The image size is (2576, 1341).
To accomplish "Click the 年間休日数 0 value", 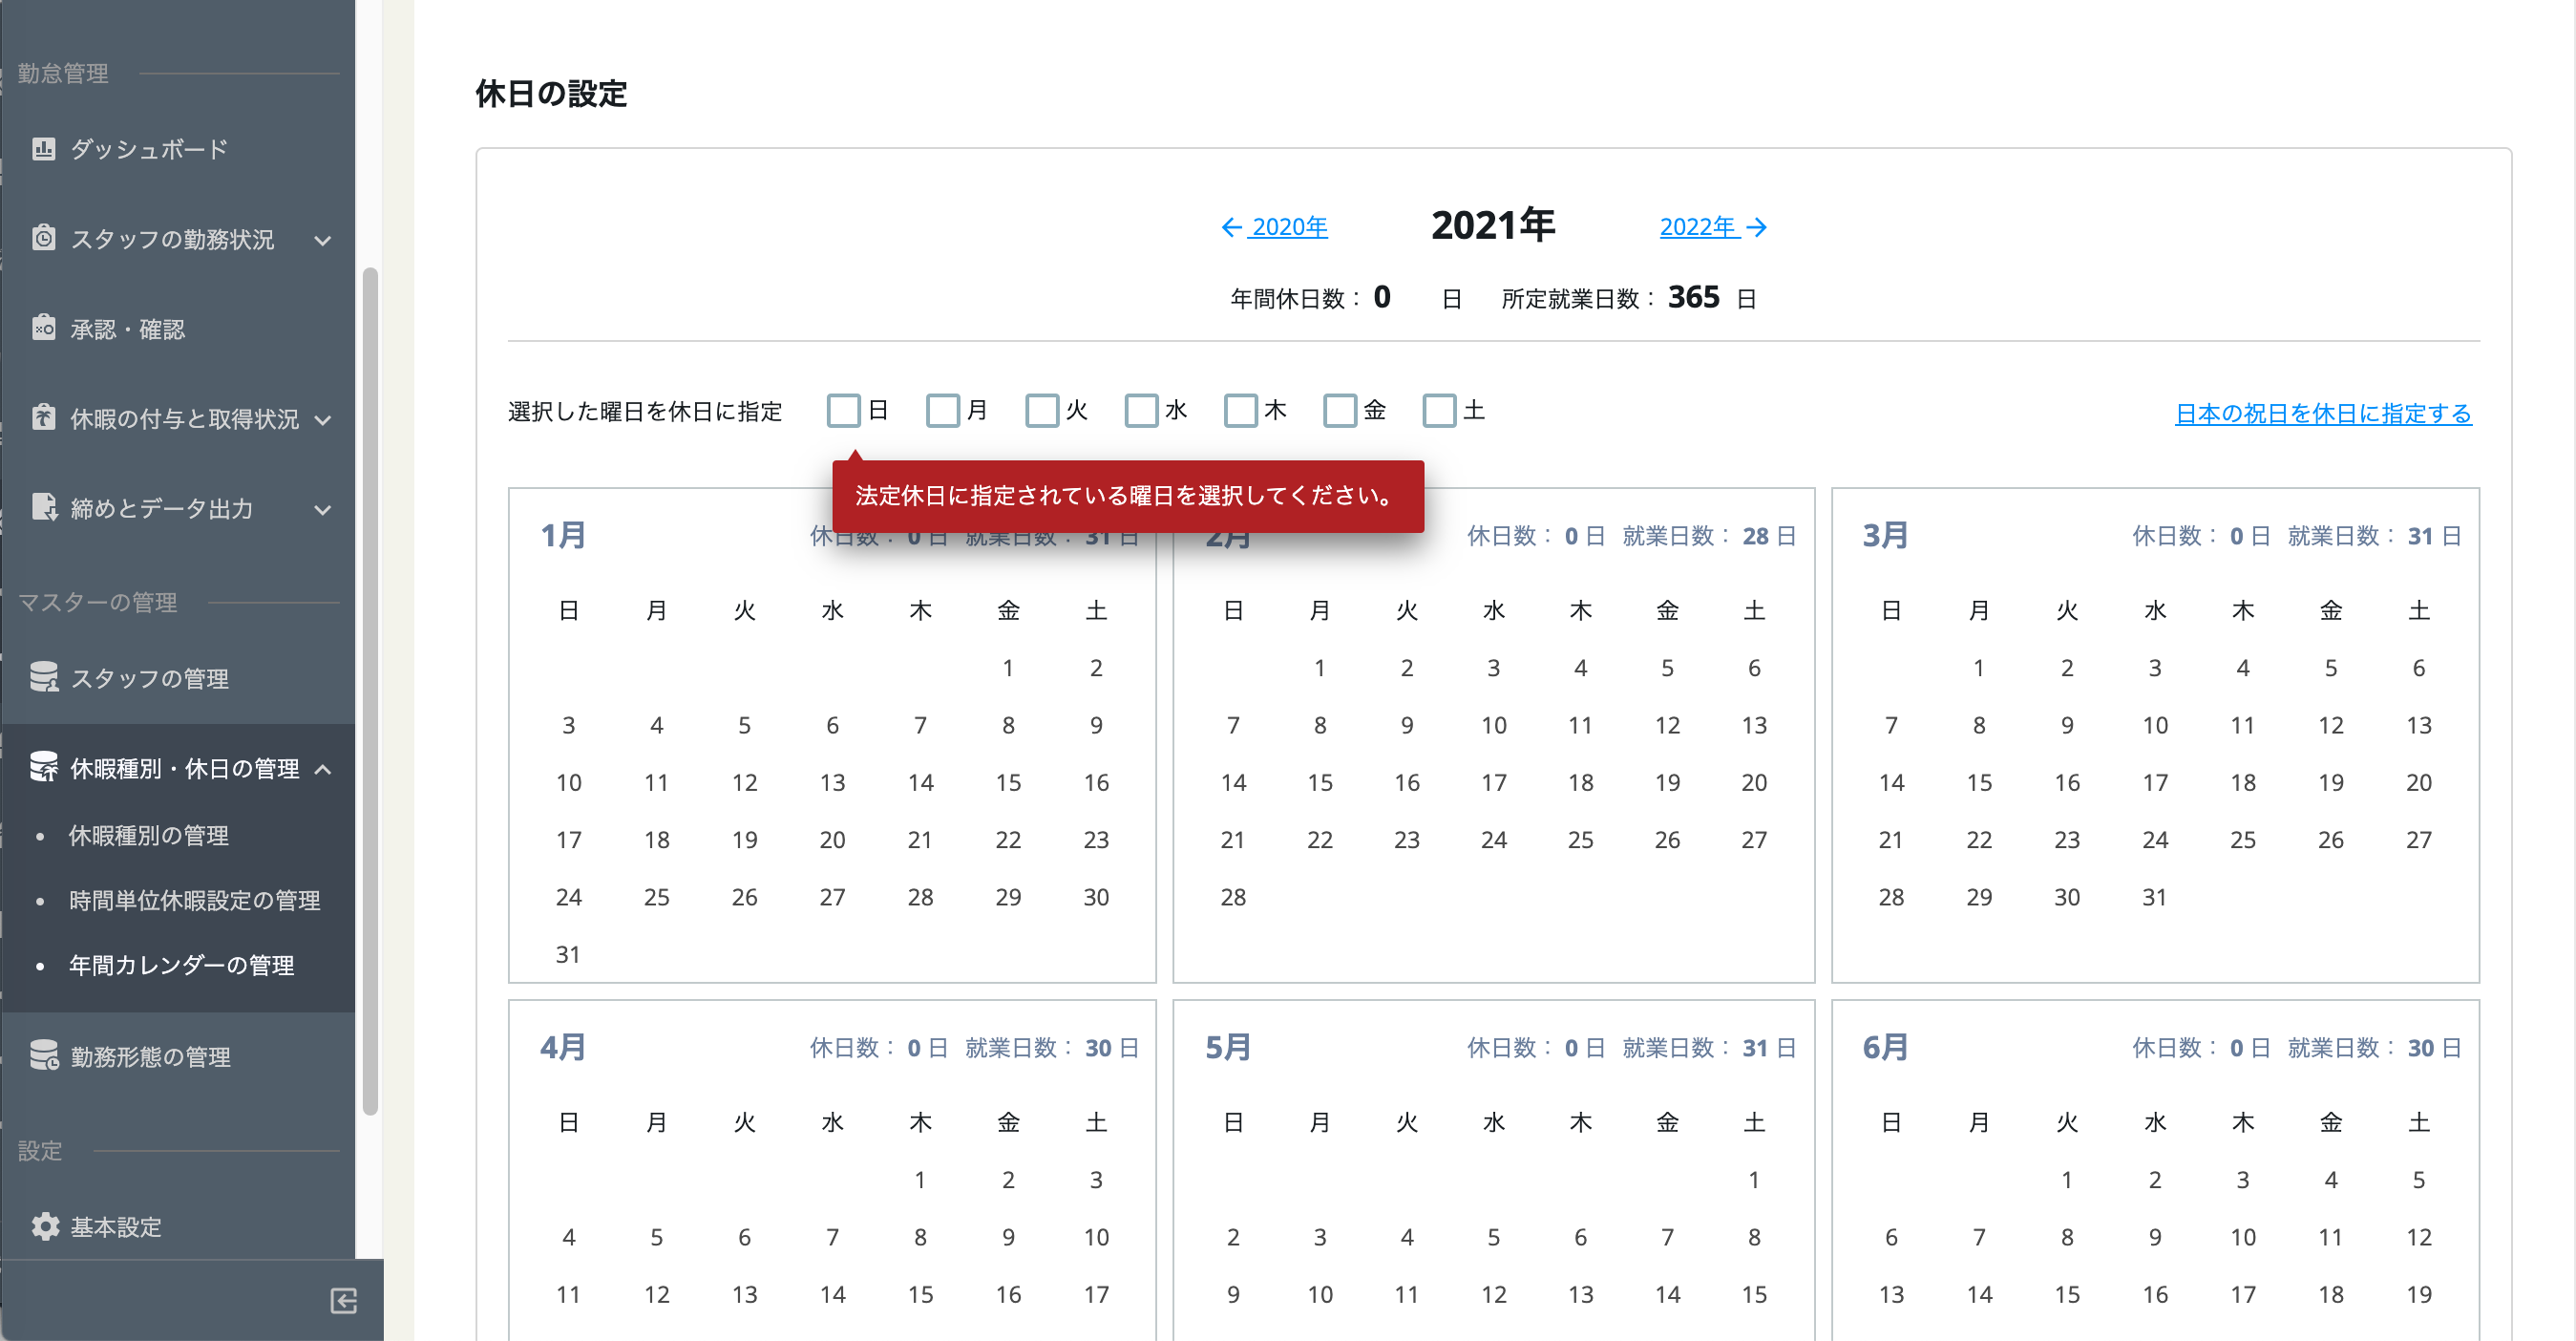I will (x=1381, y=297).
